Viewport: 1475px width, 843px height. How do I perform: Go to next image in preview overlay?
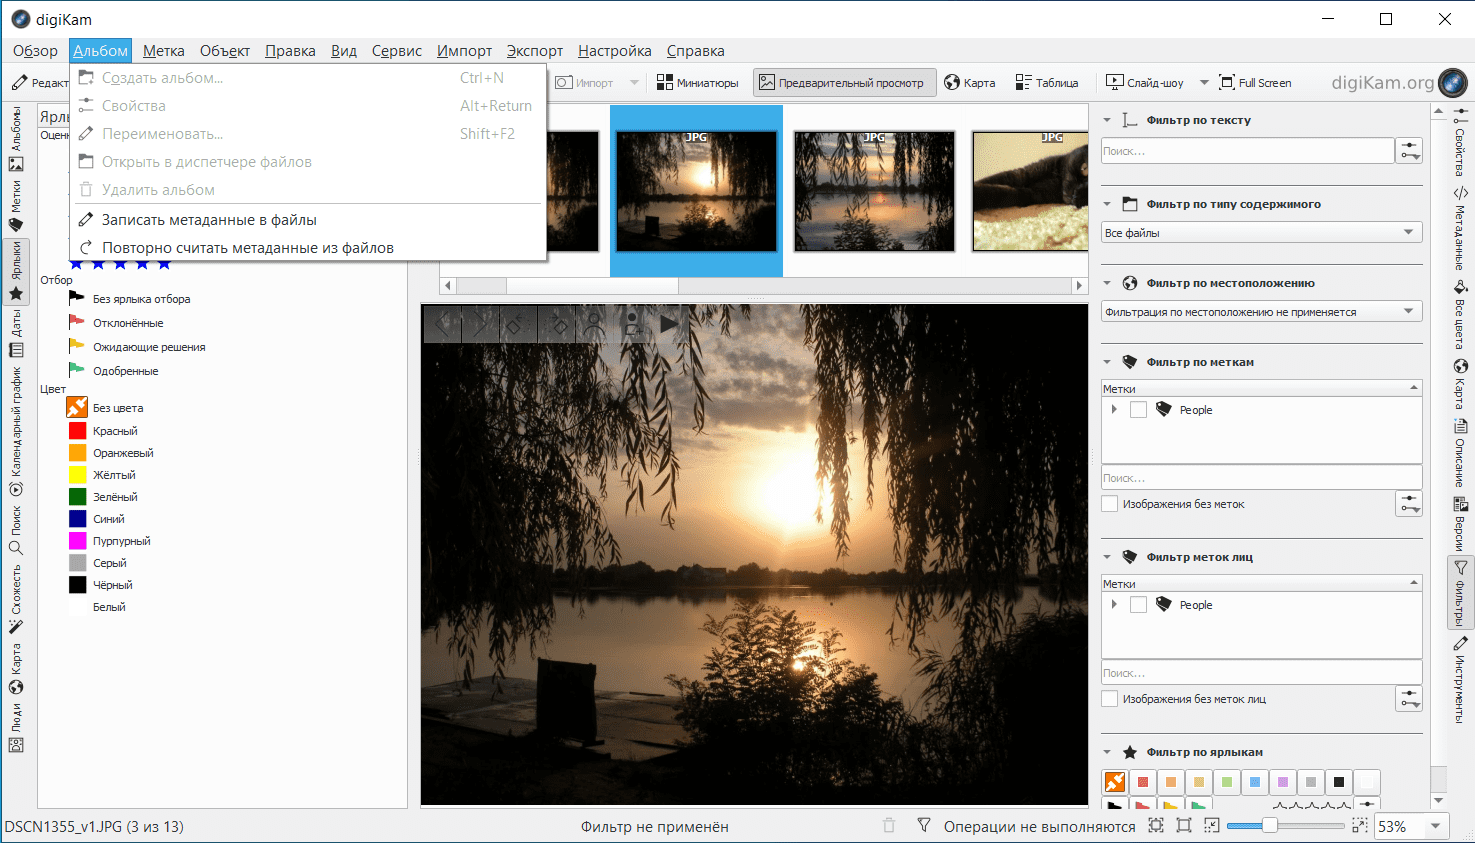[x=481, y=324]
